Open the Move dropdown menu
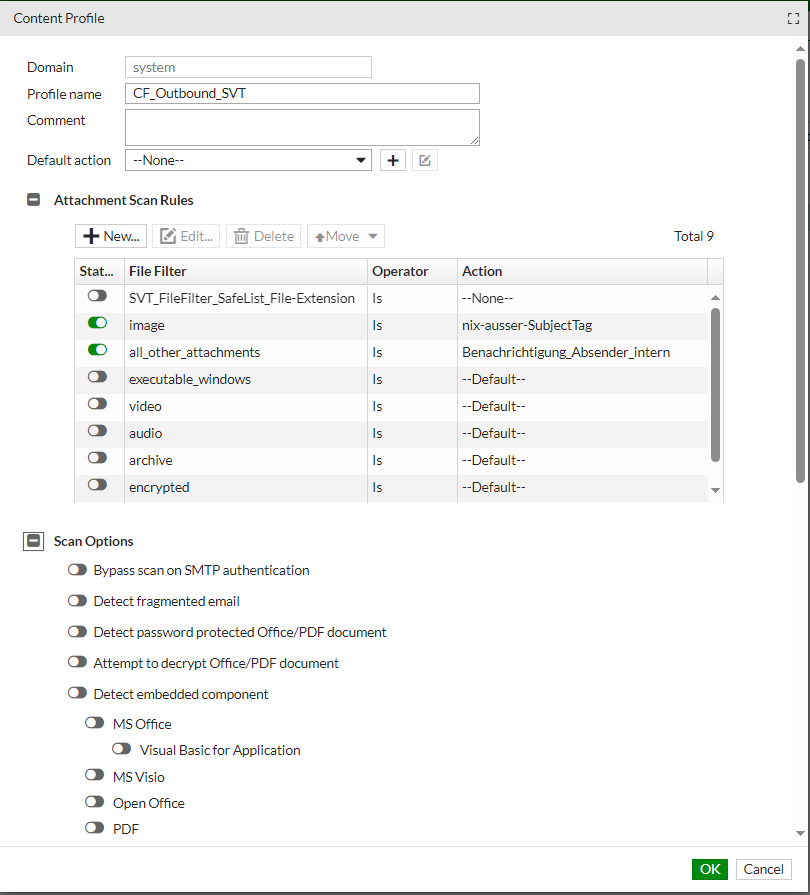This screenshot has height=895, width=810. tap(346, 236)
